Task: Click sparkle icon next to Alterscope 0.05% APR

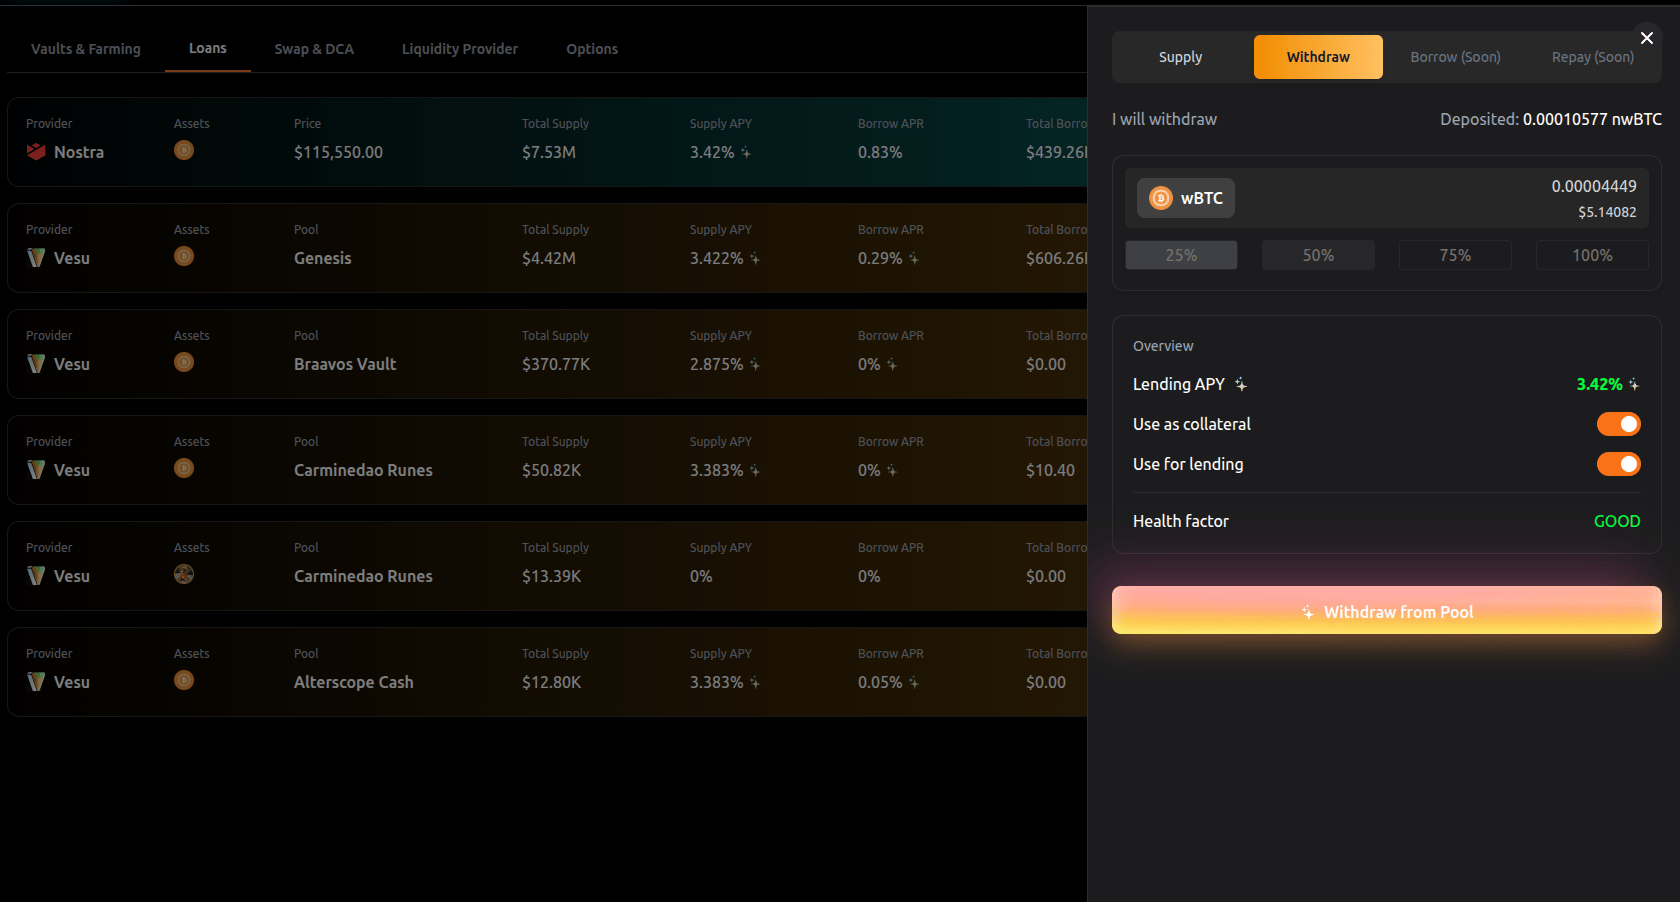Action: point(914,682)
